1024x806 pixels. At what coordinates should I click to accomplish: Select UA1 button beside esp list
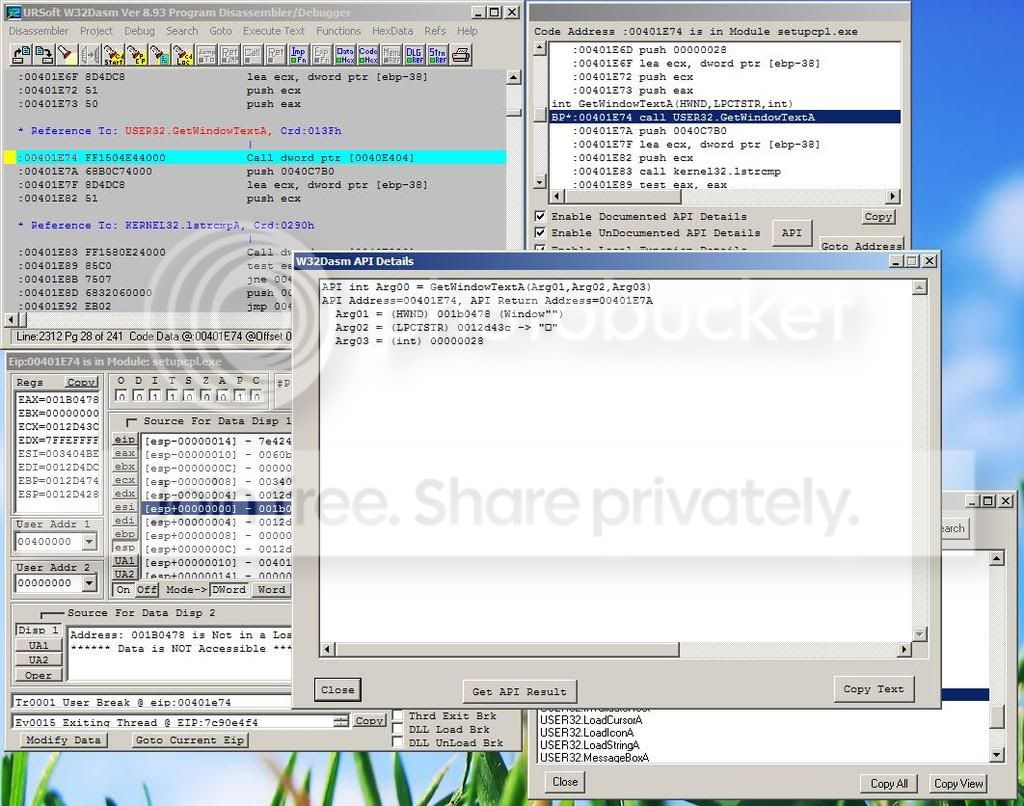[124, 562]
